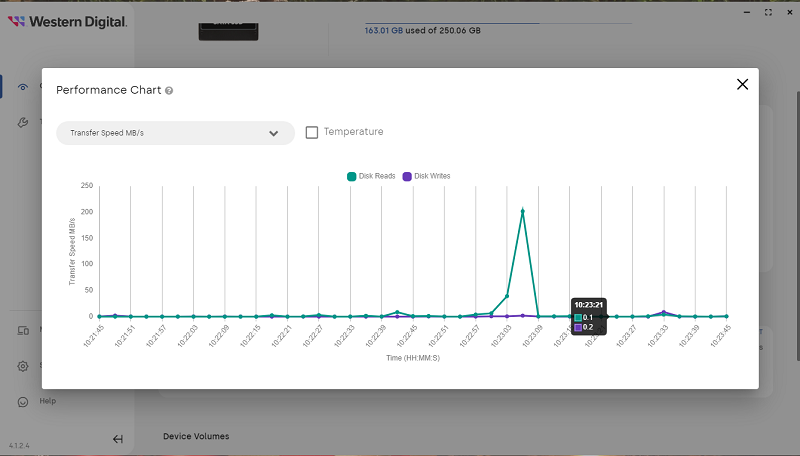Maximize the Western Digital window

pos(768,12)
